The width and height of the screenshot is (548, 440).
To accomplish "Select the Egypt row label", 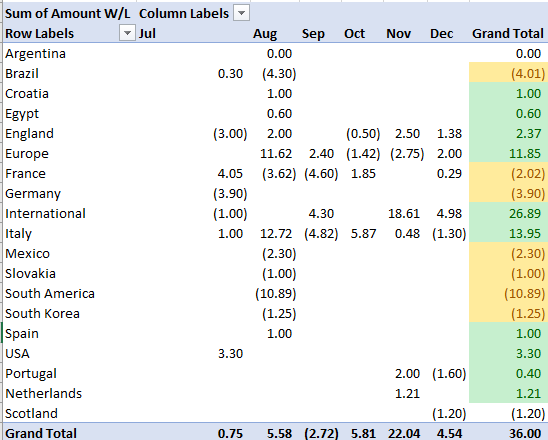I will point(22,114).
